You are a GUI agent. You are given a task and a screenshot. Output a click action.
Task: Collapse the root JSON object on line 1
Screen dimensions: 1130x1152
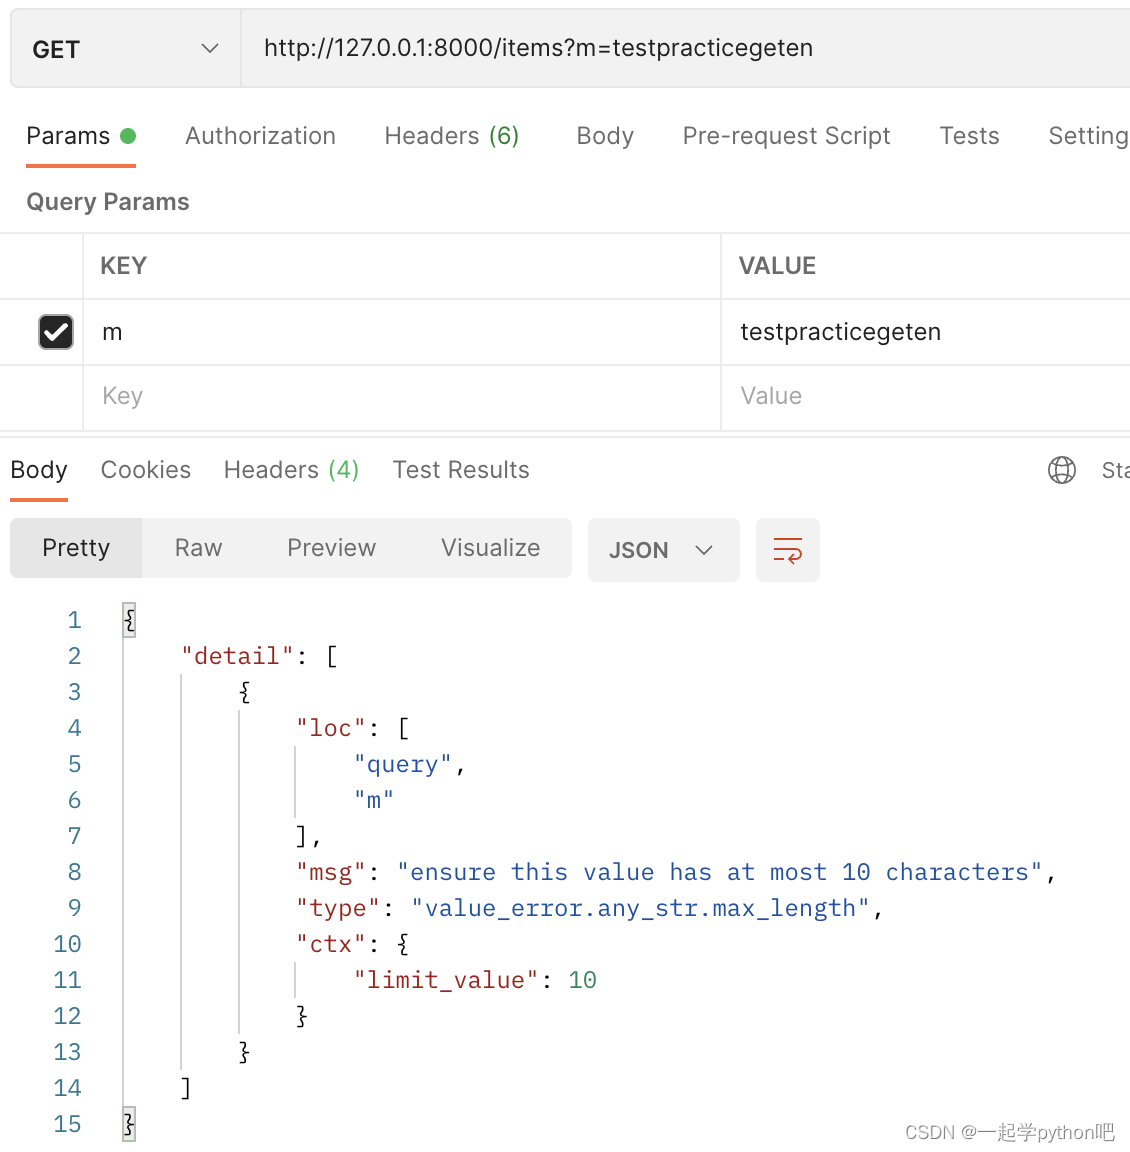pos(129,619)
